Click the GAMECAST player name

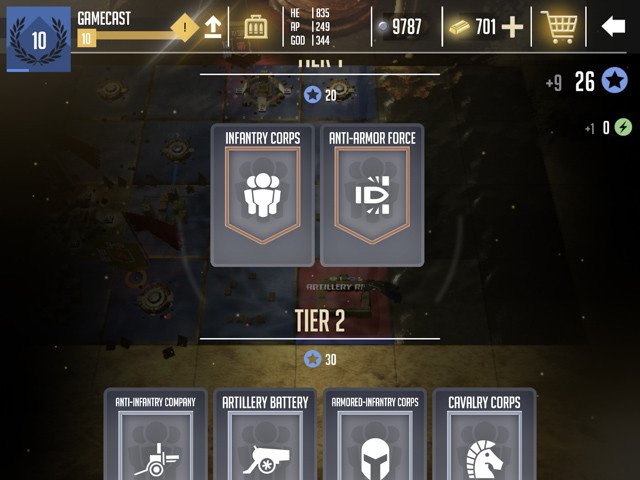pos(104,18)
